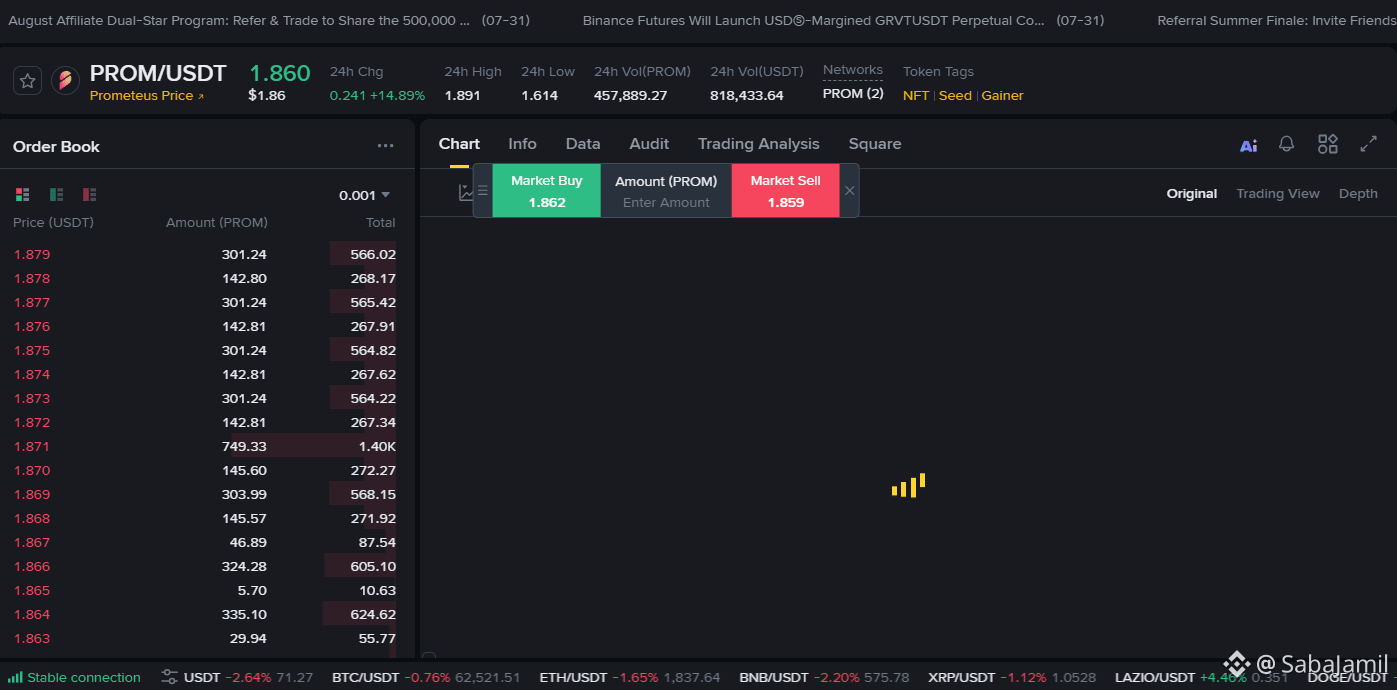Open the PROM (2) networks info
Image resolution: width=1397 pixels, height=690 pixels.
click(853, 94)
